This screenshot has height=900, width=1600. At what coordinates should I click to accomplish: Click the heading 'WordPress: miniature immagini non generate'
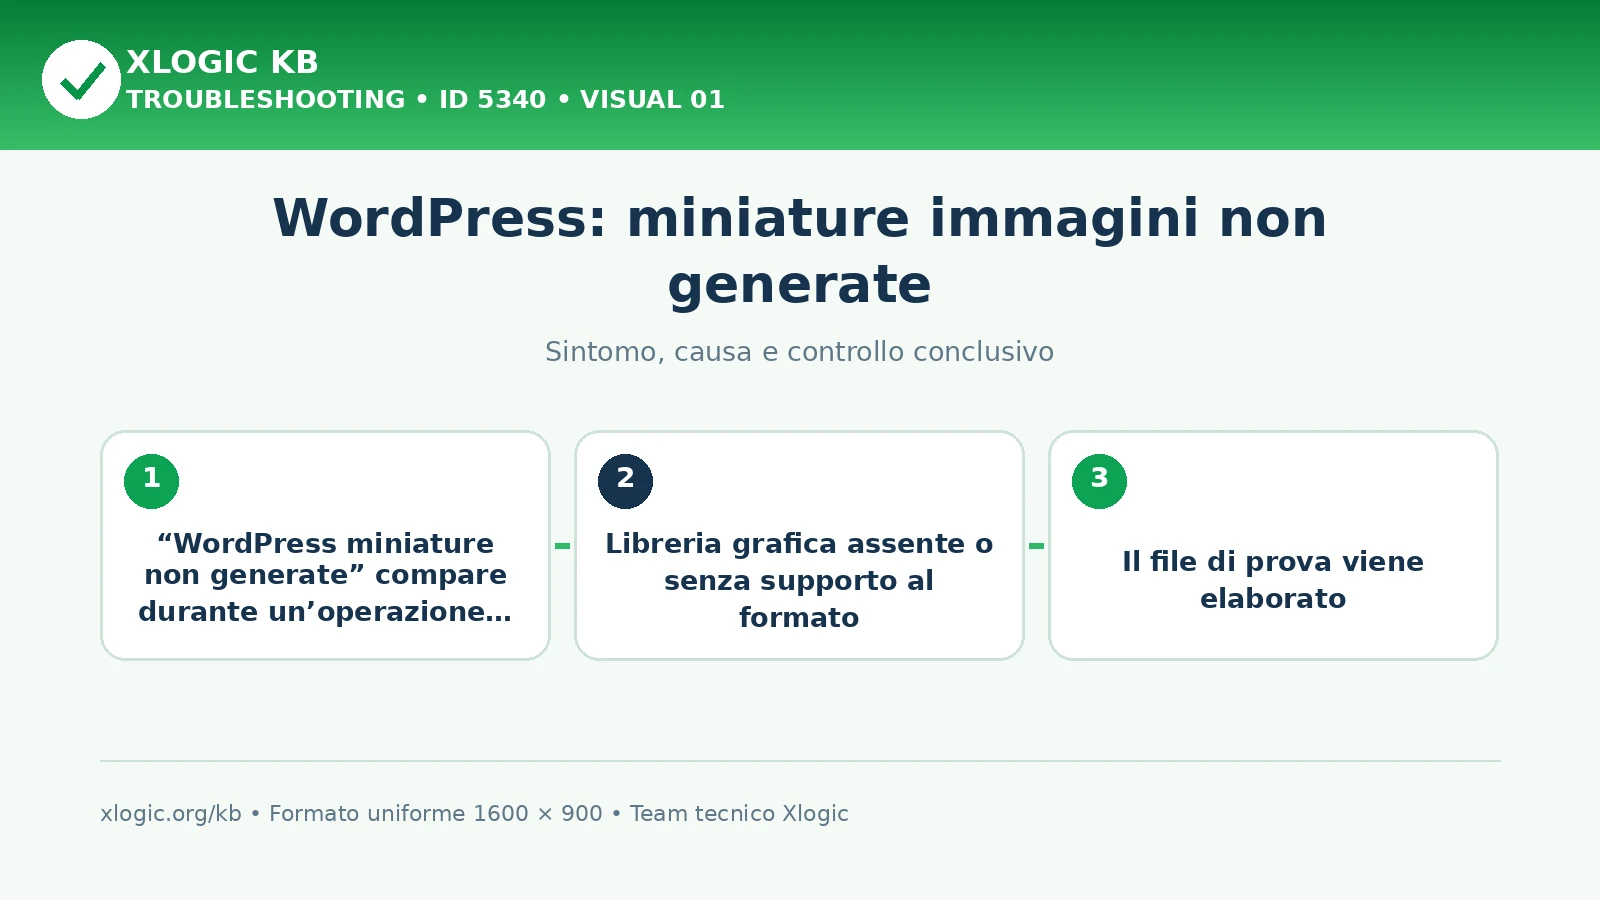point(800,251)
